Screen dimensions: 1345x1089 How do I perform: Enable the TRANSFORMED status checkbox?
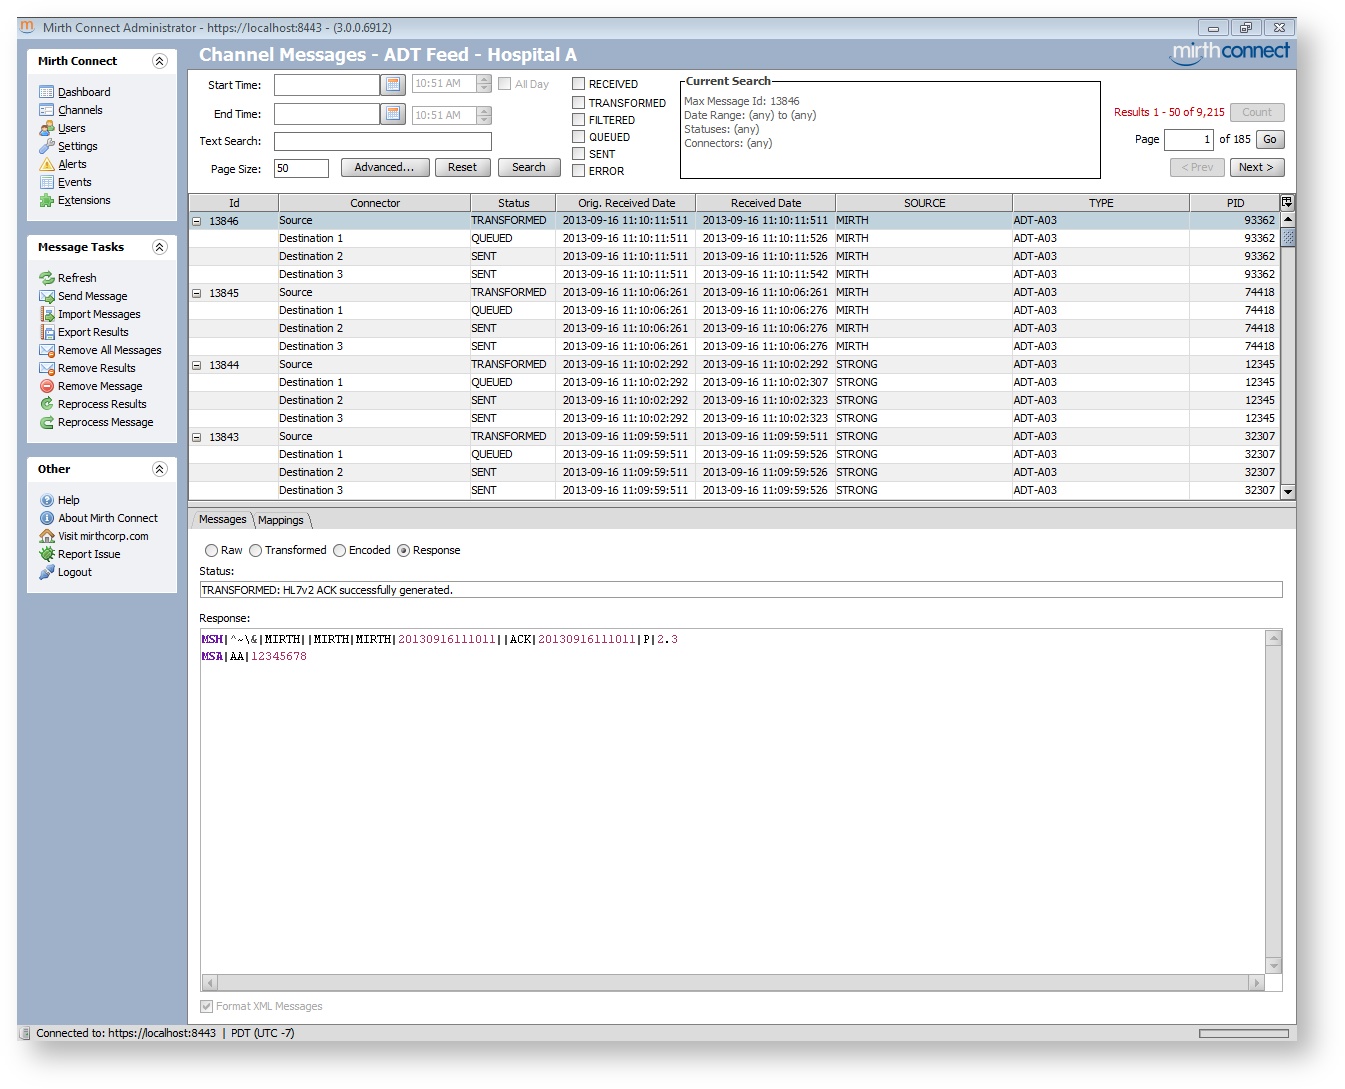tap(578, 102)
